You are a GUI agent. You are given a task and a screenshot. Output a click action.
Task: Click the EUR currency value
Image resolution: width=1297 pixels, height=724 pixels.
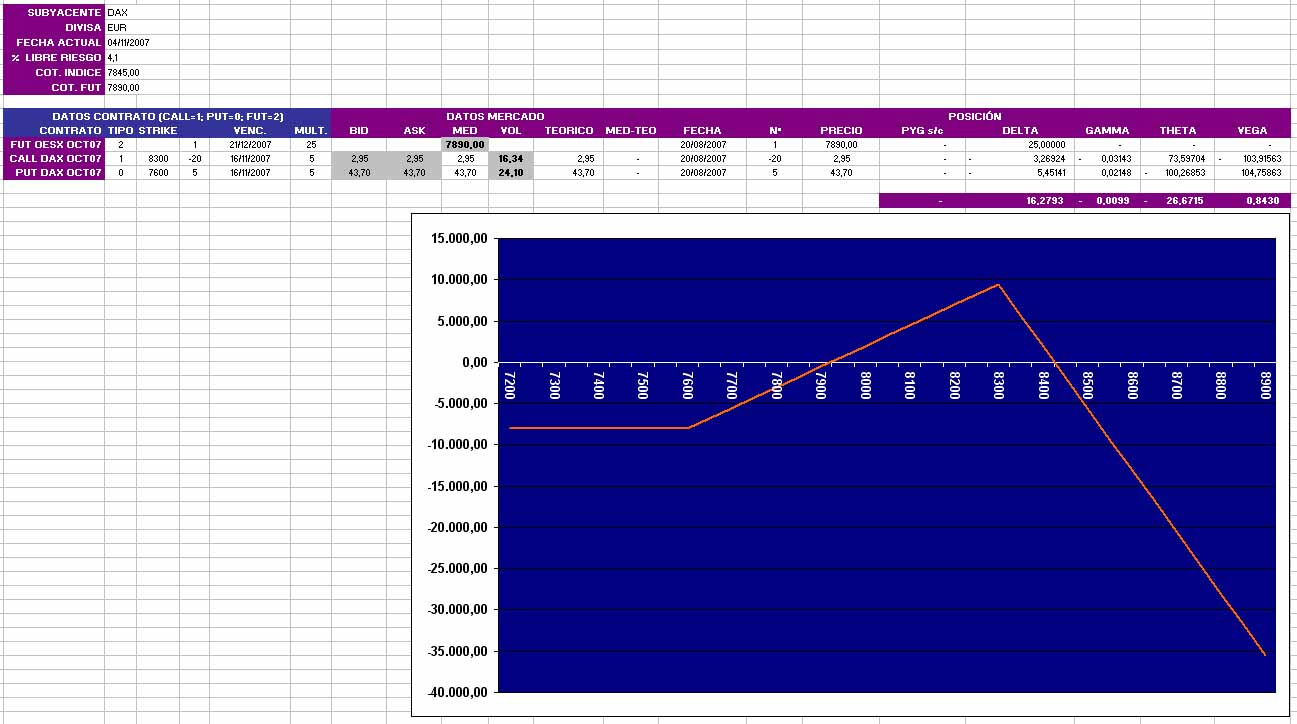tap(116, 28)
